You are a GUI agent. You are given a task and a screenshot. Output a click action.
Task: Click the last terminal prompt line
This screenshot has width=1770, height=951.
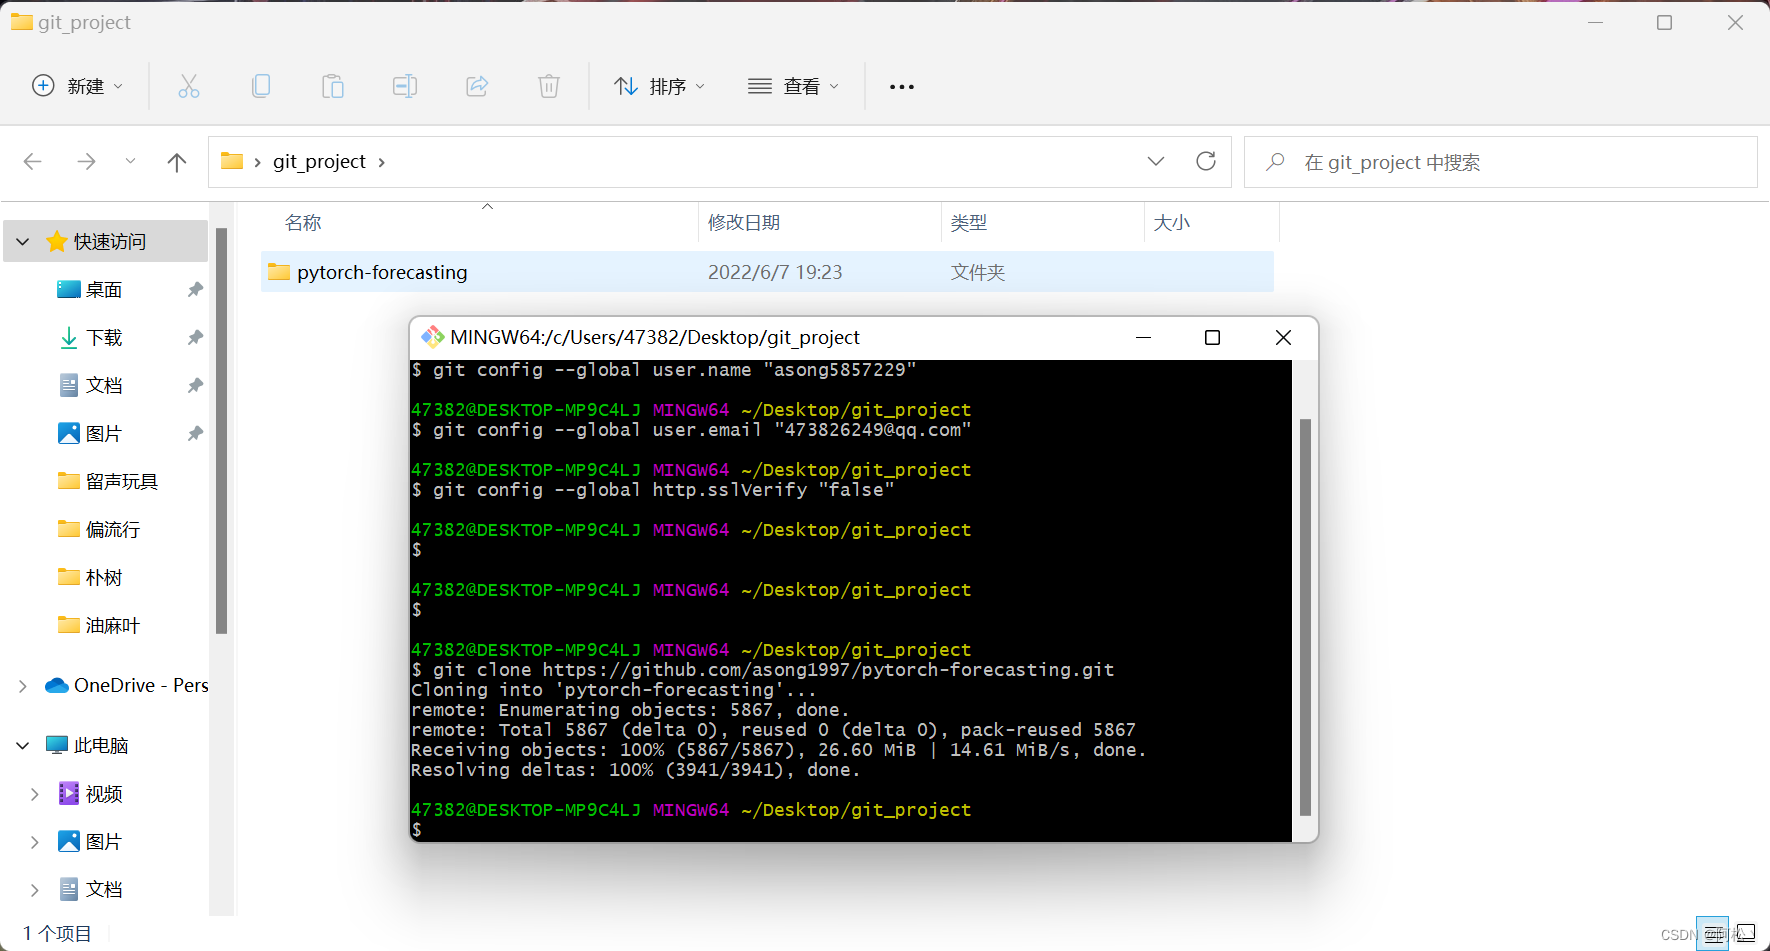pos(417,830)
